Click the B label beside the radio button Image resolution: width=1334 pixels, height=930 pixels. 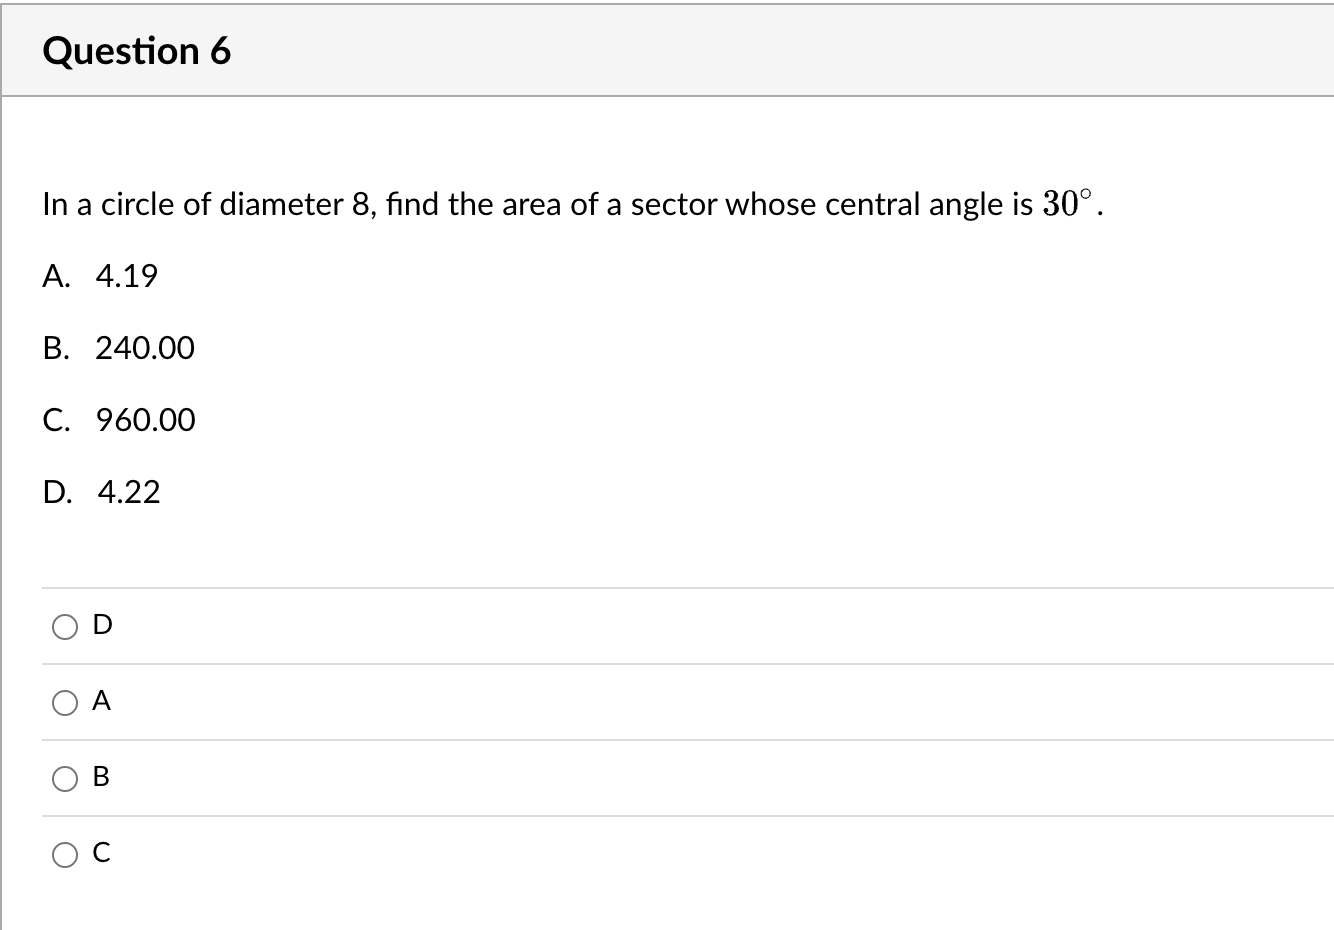[x=100, y=777]
